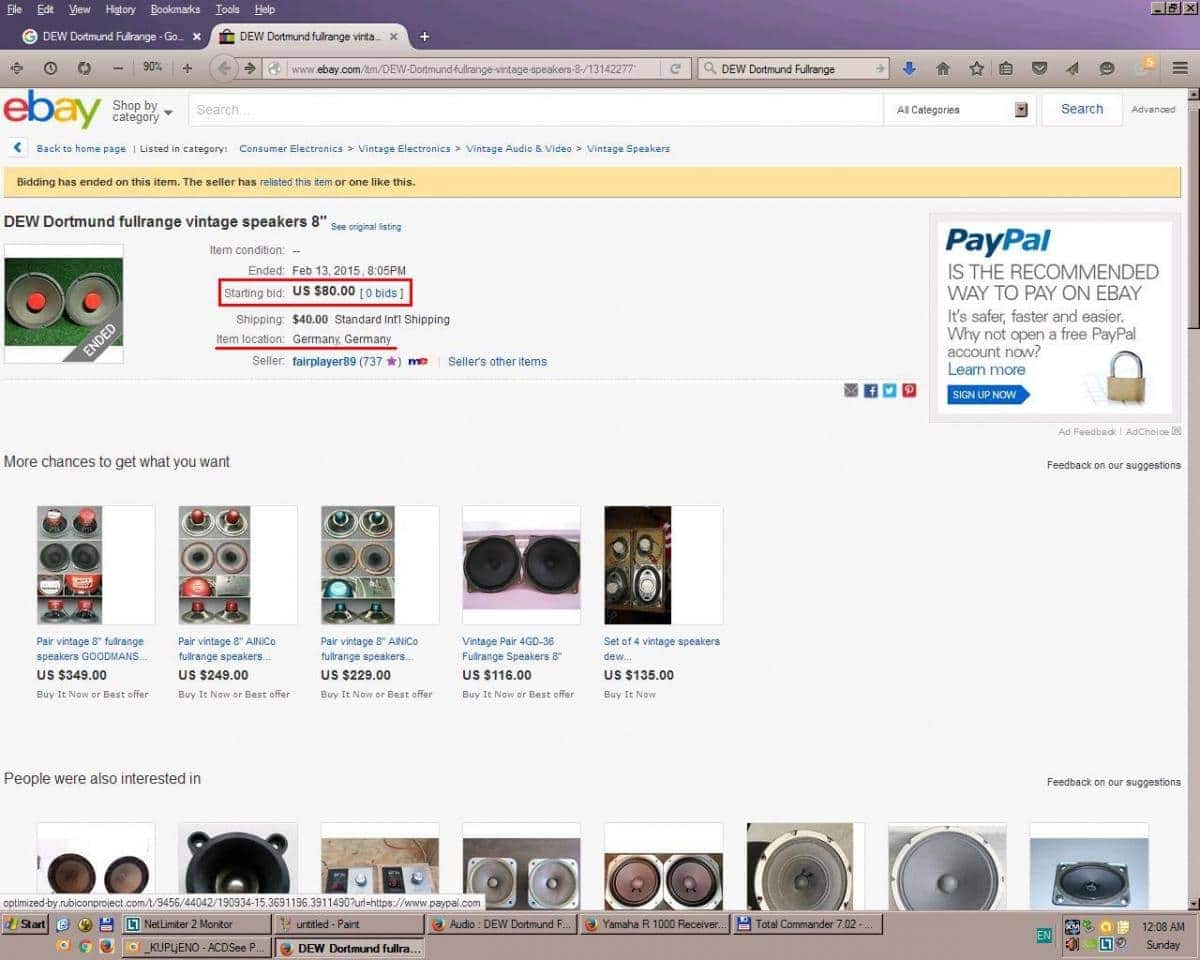Open Set of 4 vintage speakers listing
Screen dimensions: 1200x960
[662, 649]
